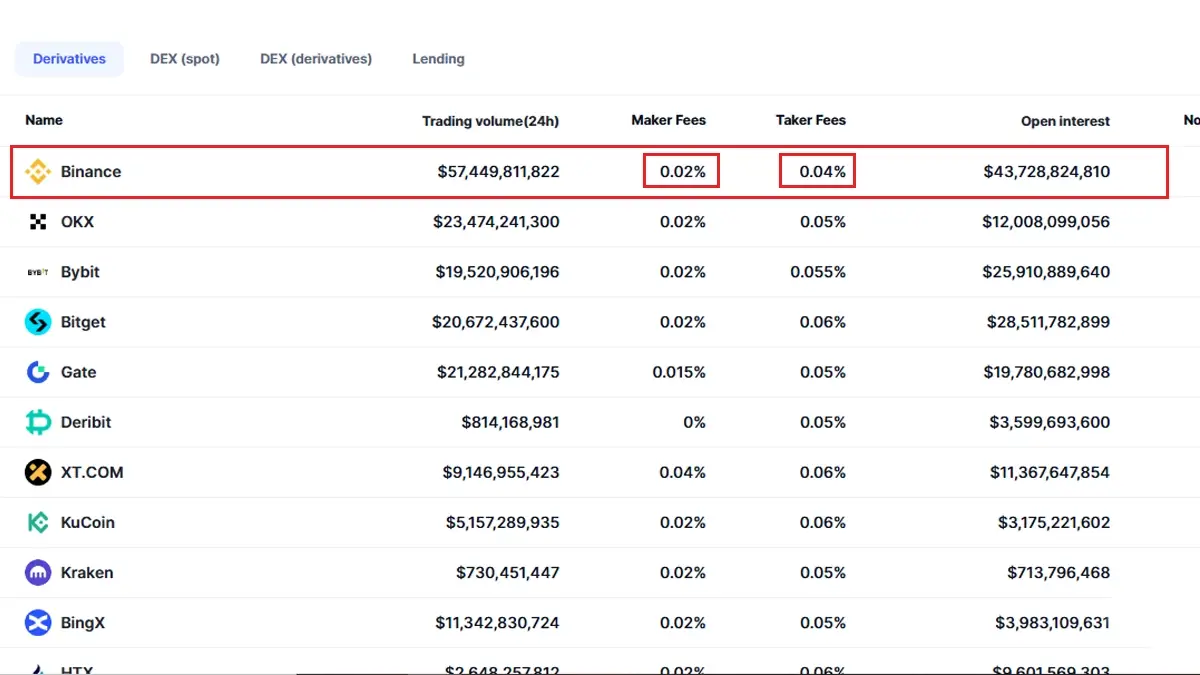
Task: Select OKX trading volume $23,474,241,300
Action: click(x=496, y=222)
